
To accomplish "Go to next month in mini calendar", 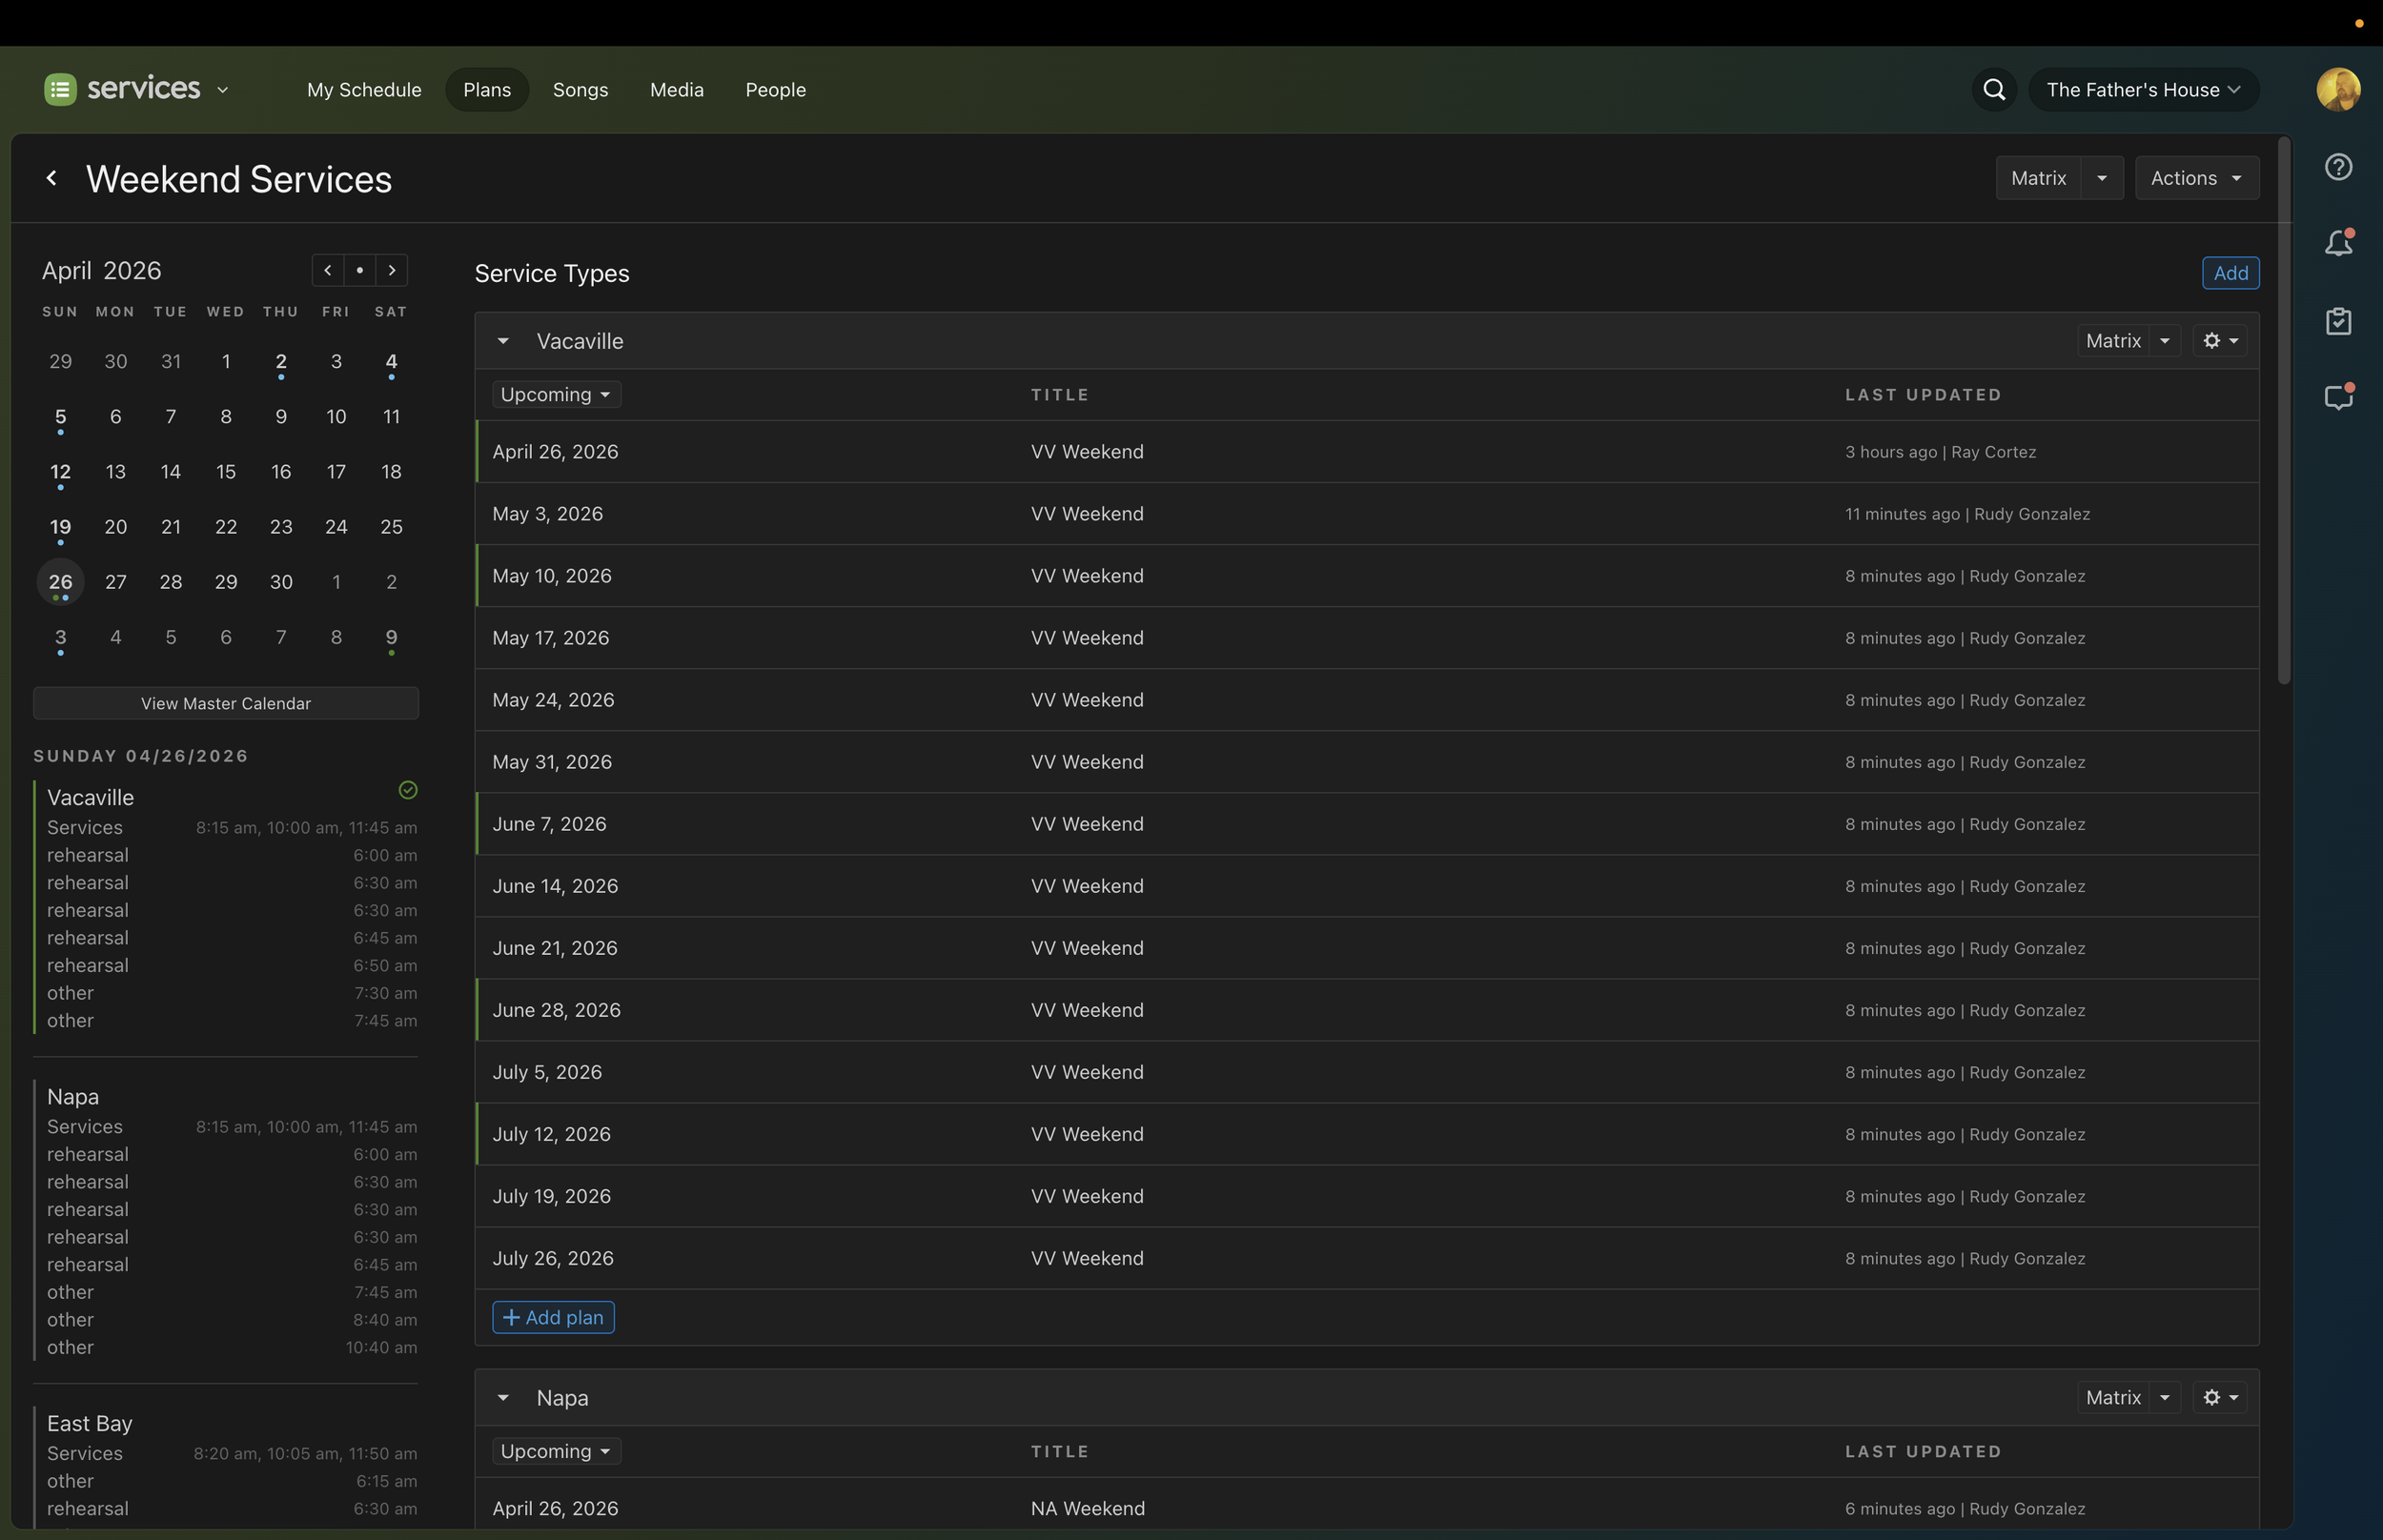I will (392, 271).
